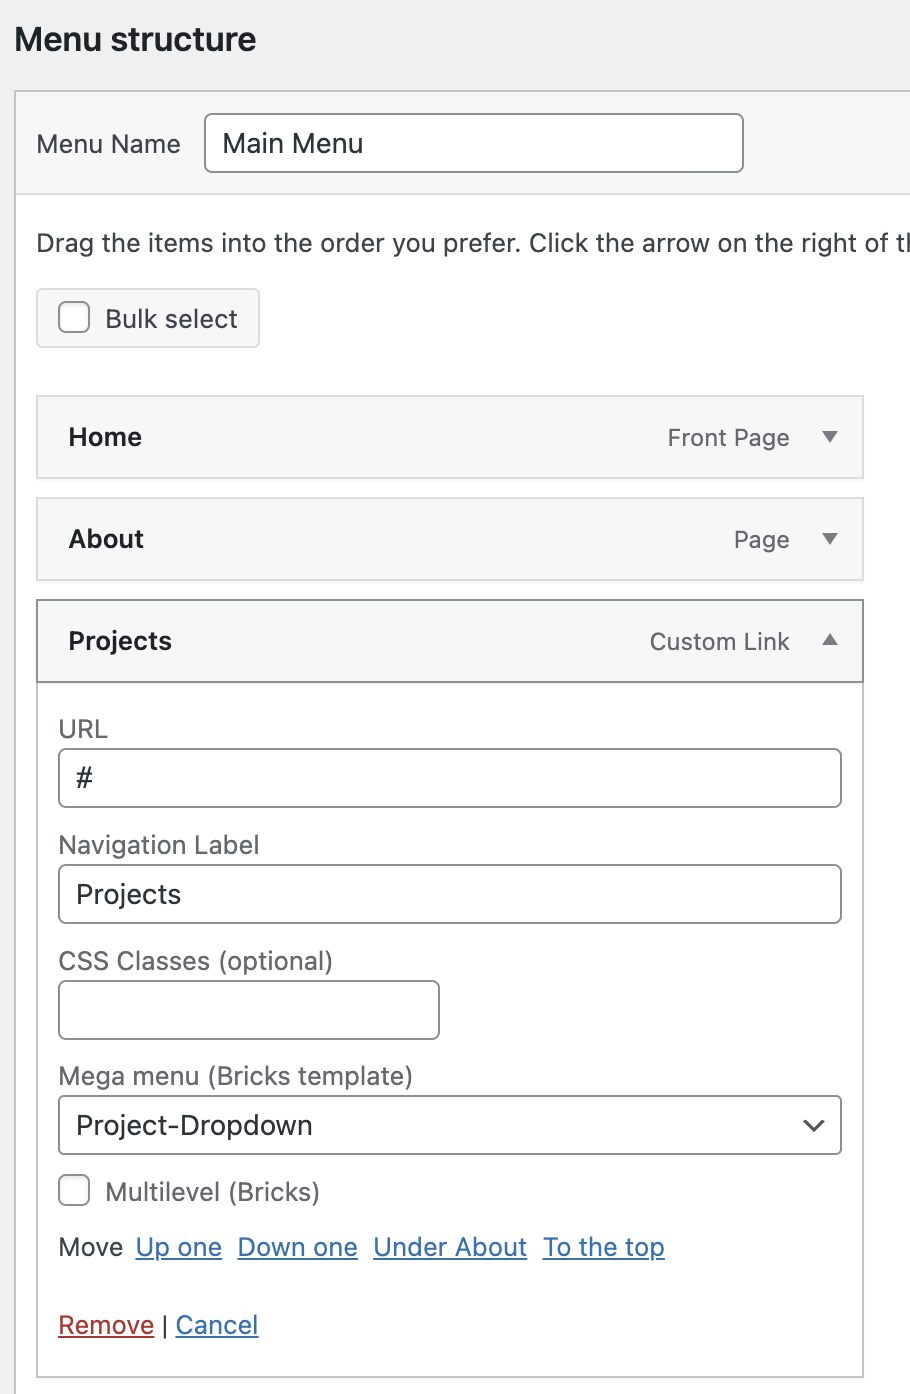Open the Mega menu Bricks template dropdown

450,1125
